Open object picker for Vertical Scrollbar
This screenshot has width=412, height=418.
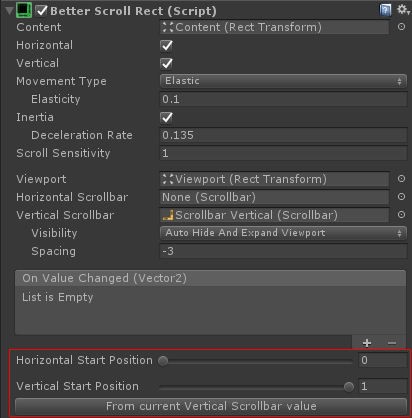click(x=401, y=214)
